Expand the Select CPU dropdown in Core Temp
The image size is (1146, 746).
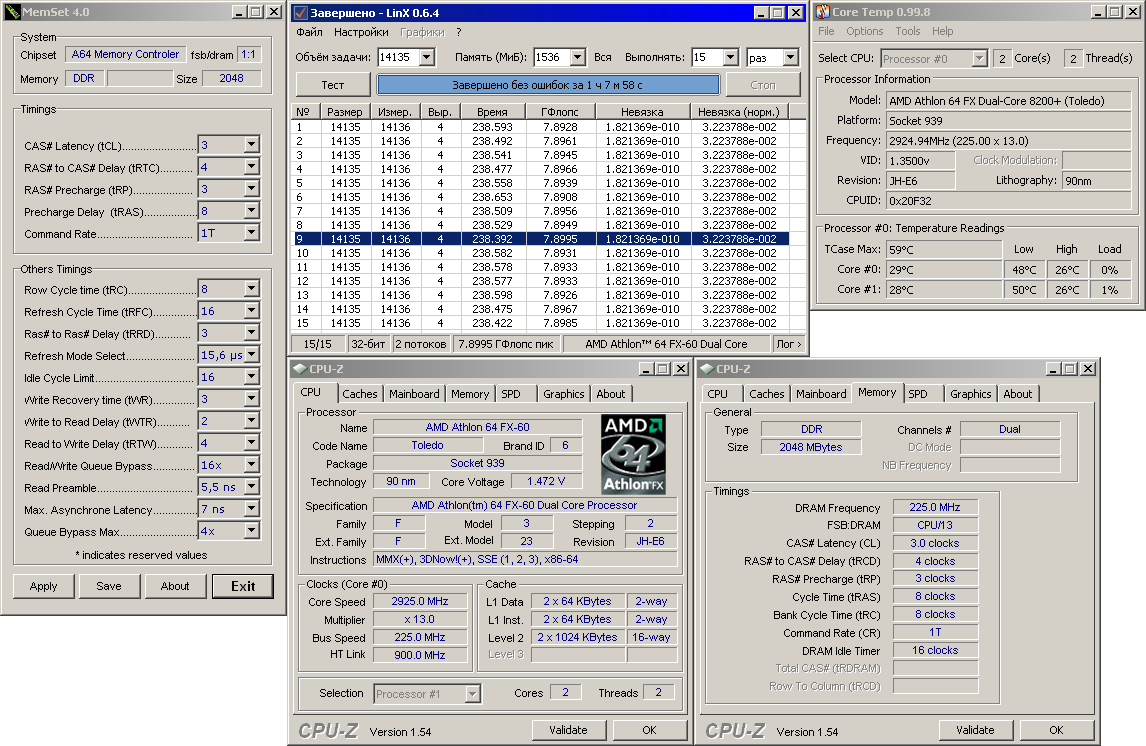coord(979,59)
